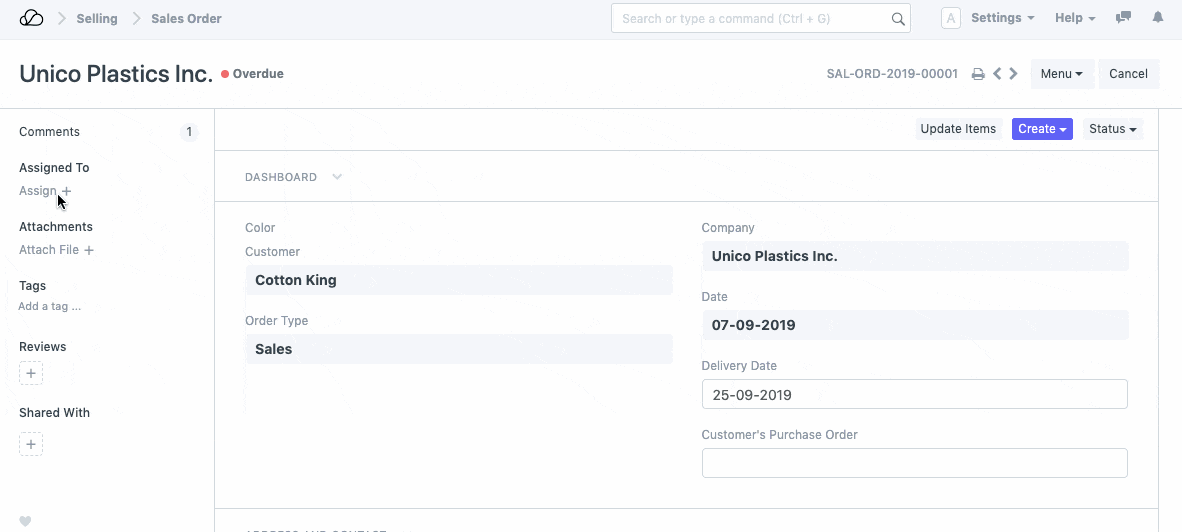The image size is (1182, 532).
Task: Click the Update Items button
Action: 958,129
